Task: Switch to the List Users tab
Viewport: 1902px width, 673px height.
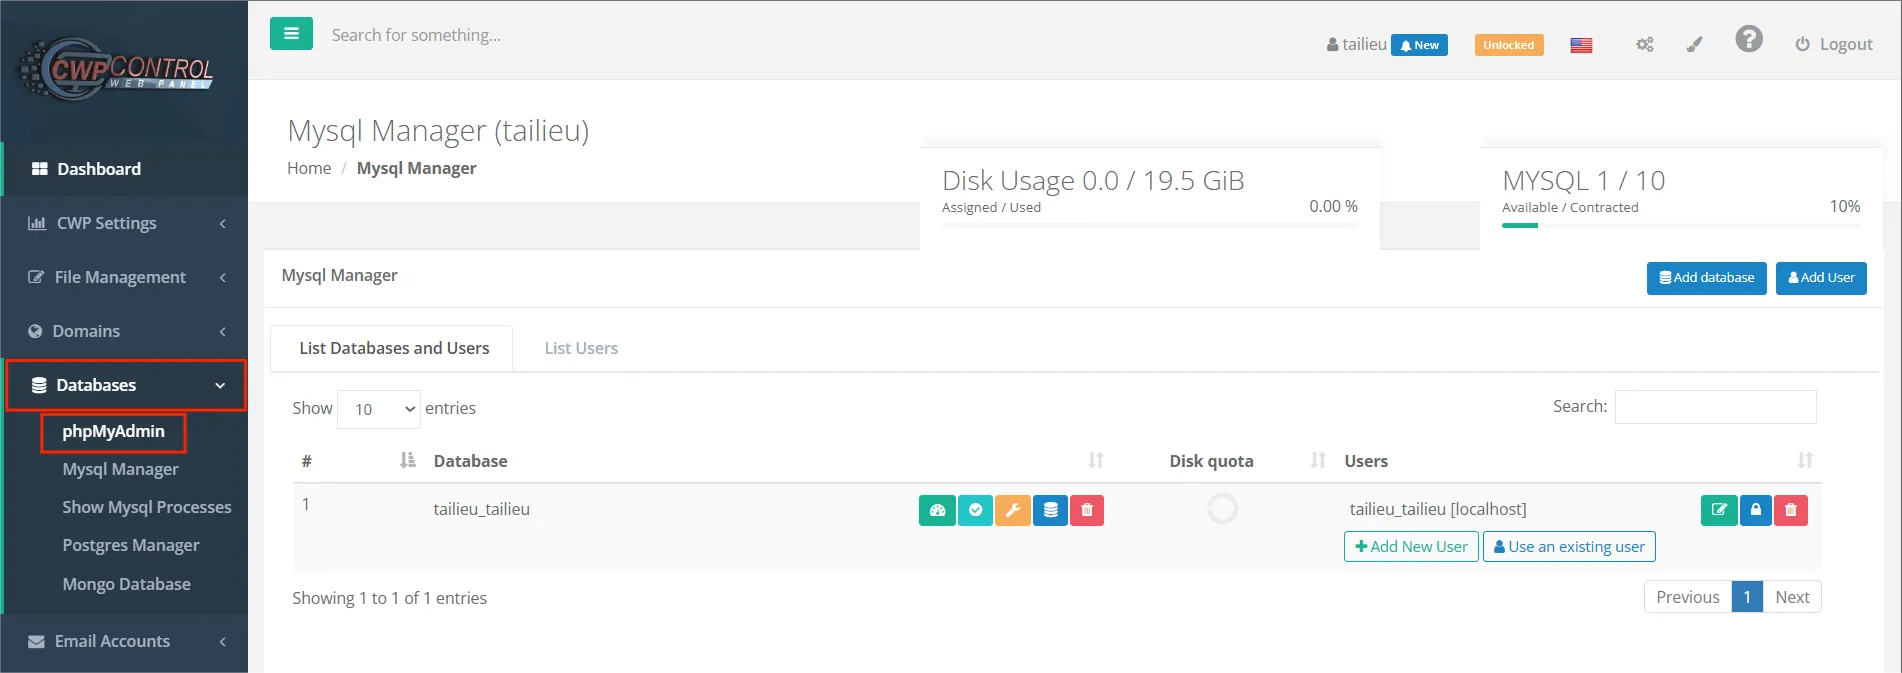Action: [581, 348]
